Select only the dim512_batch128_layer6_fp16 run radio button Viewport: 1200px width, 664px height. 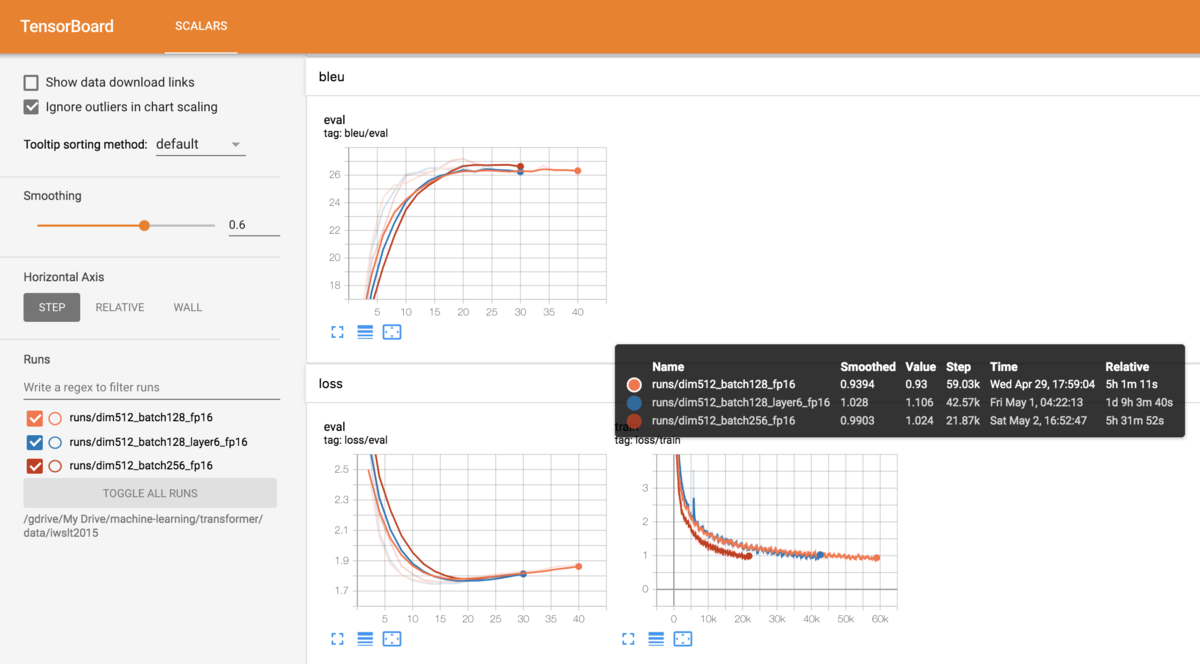click(x=56, y=442)
